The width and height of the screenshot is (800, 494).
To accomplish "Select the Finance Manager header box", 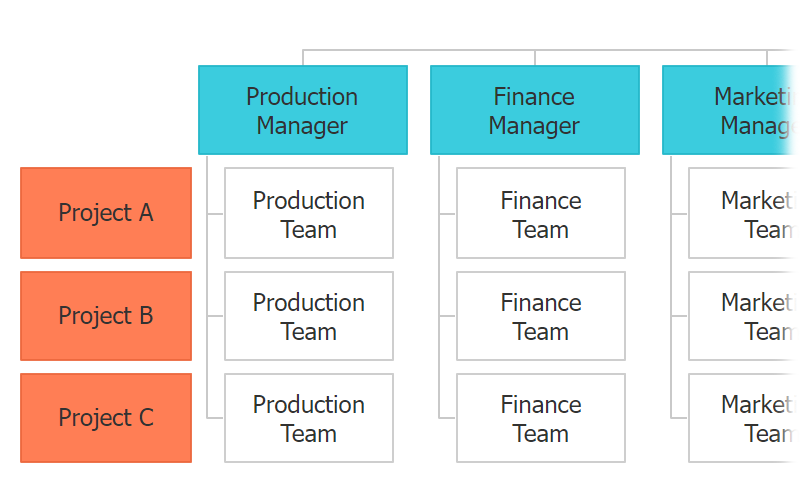I will pyautogui.click(x=534, y=111).
